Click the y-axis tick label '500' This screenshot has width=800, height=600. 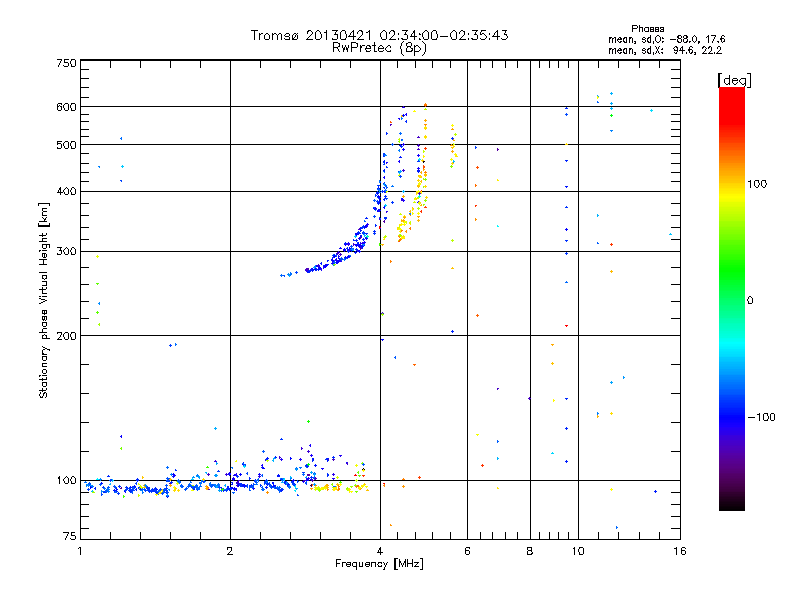tap(66, 145)
